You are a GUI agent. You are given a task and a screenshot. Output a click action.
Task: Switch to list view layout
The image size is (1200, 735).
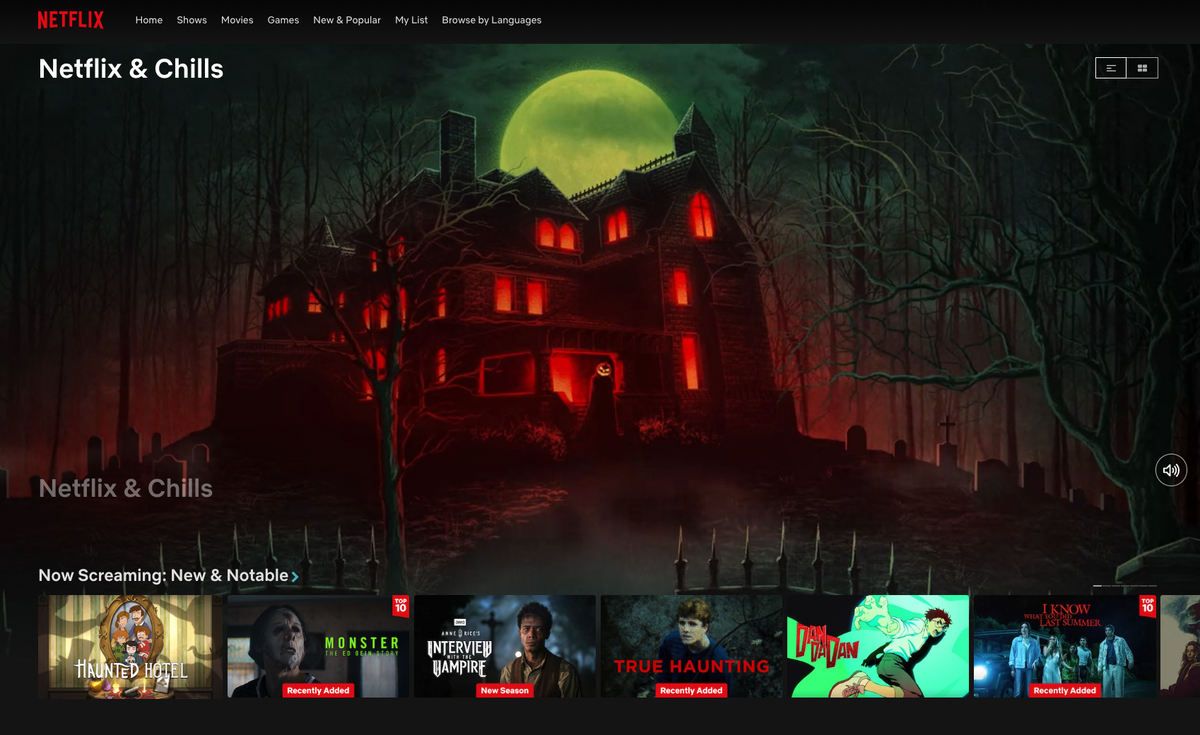(1111, 68)
